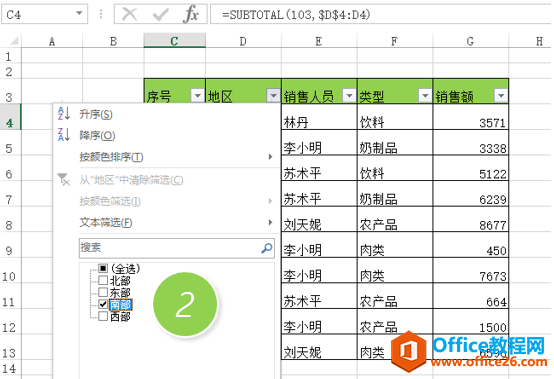
Task: Uncheck the 南部 checkbox
Action: (x=103, y=304)
